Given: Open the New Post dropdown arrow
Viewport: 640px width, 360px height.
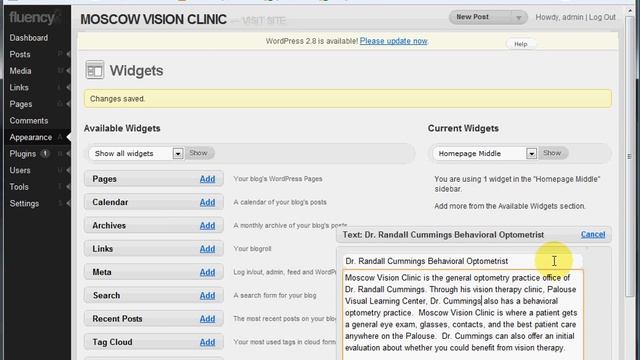Looking at the screenshot, I should (519, 18).
